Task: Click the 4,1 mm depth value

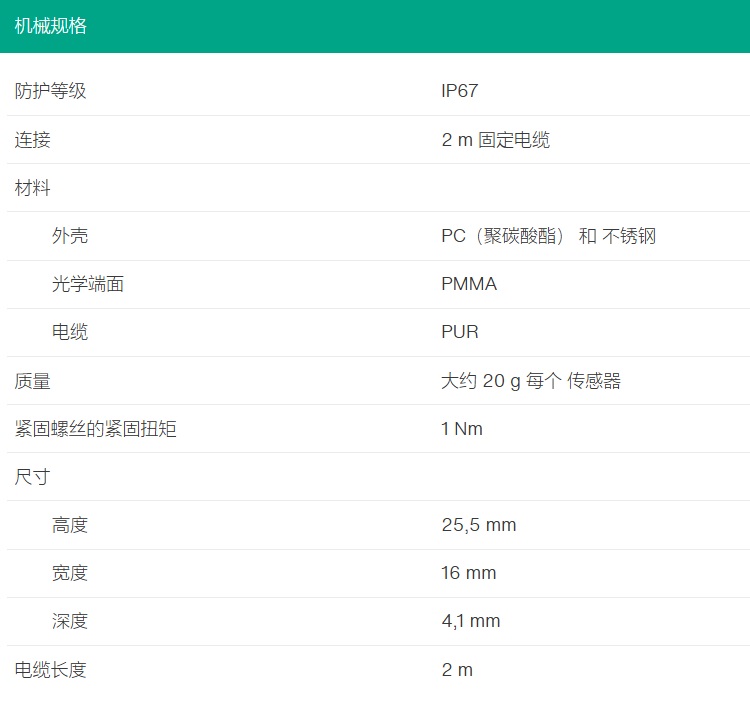Action: coord(471,621)
